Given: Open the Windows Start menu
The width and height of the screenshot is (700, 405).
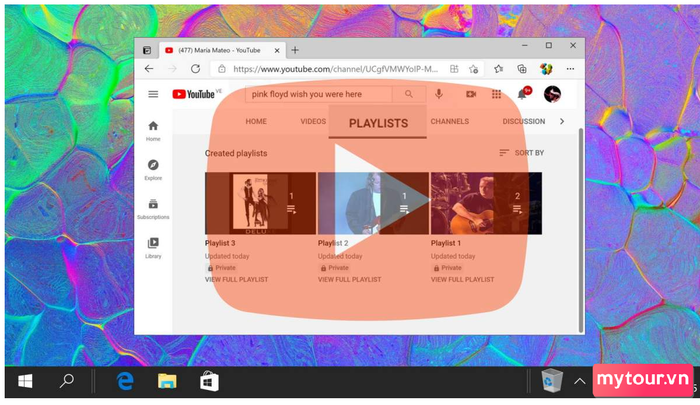Looking at the screenshot, I should click(25, 382).
